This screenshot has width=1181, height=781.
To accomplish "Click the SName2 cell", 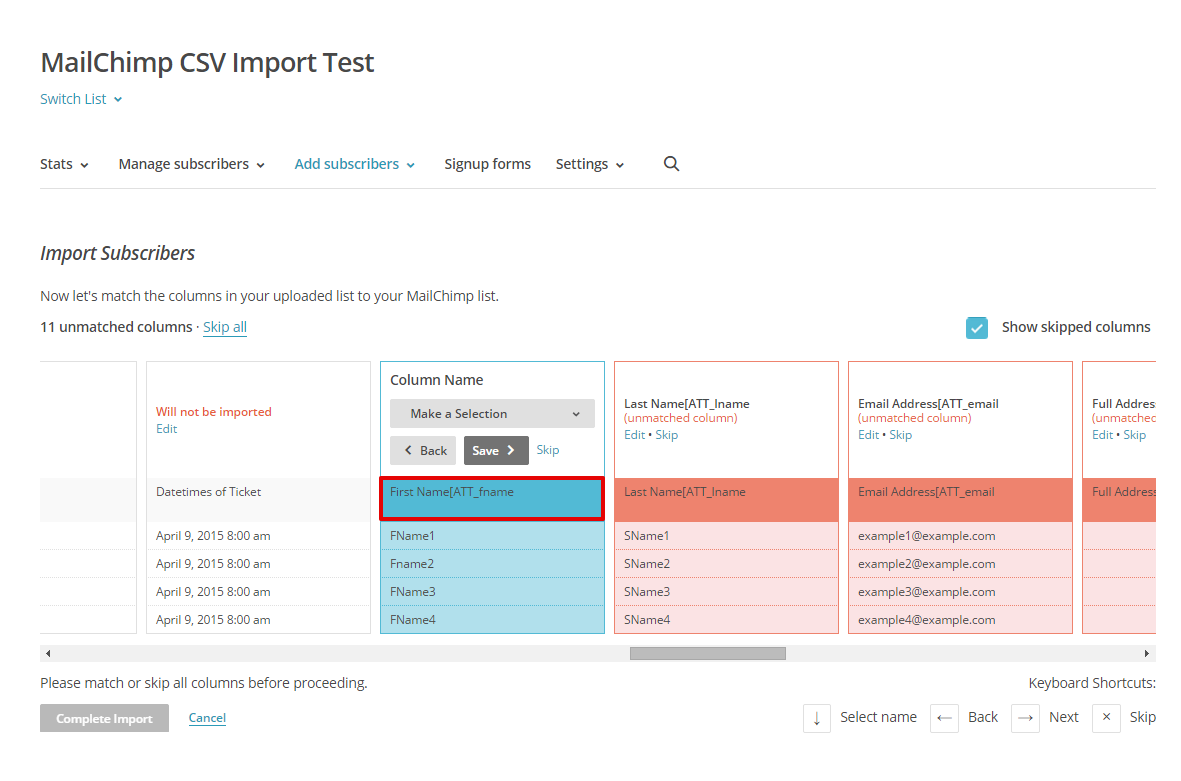I will [726, 563].
